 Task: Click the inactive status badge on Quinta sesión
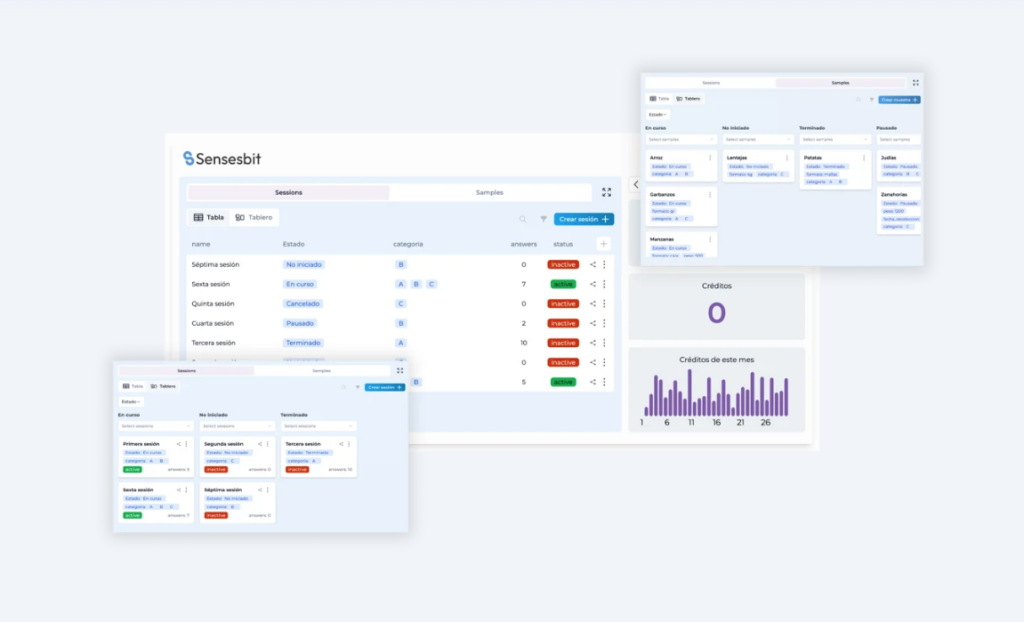563,304
